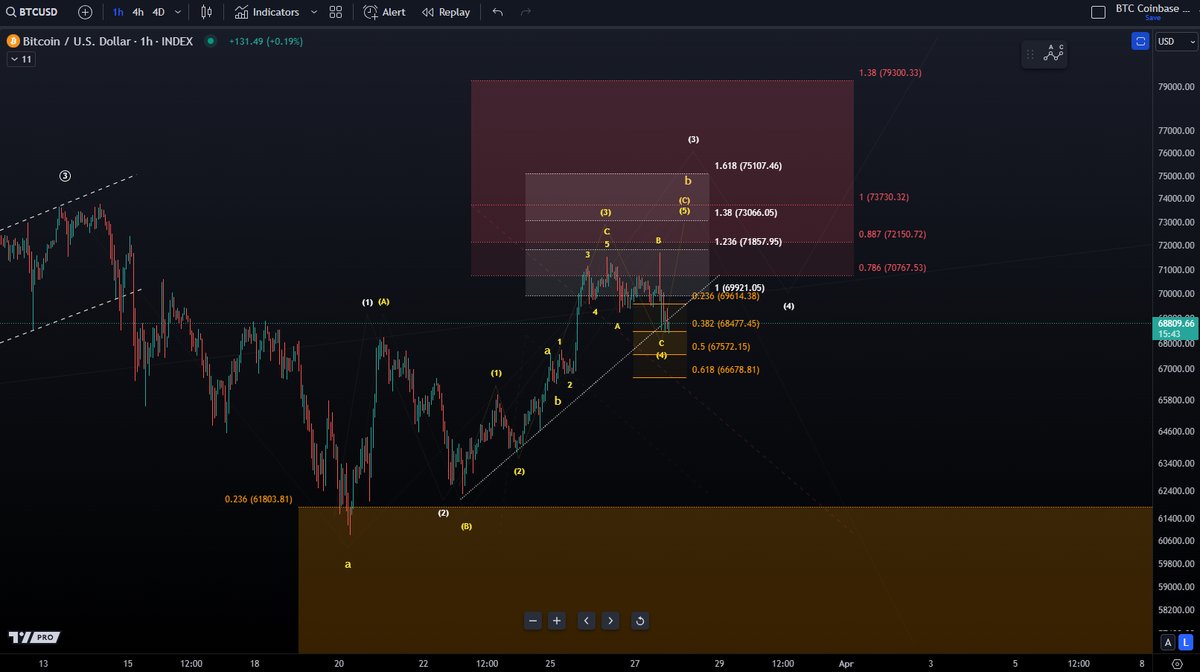Open chart settings gear icon
The image size is (1200, 672).
point(1176,664)
